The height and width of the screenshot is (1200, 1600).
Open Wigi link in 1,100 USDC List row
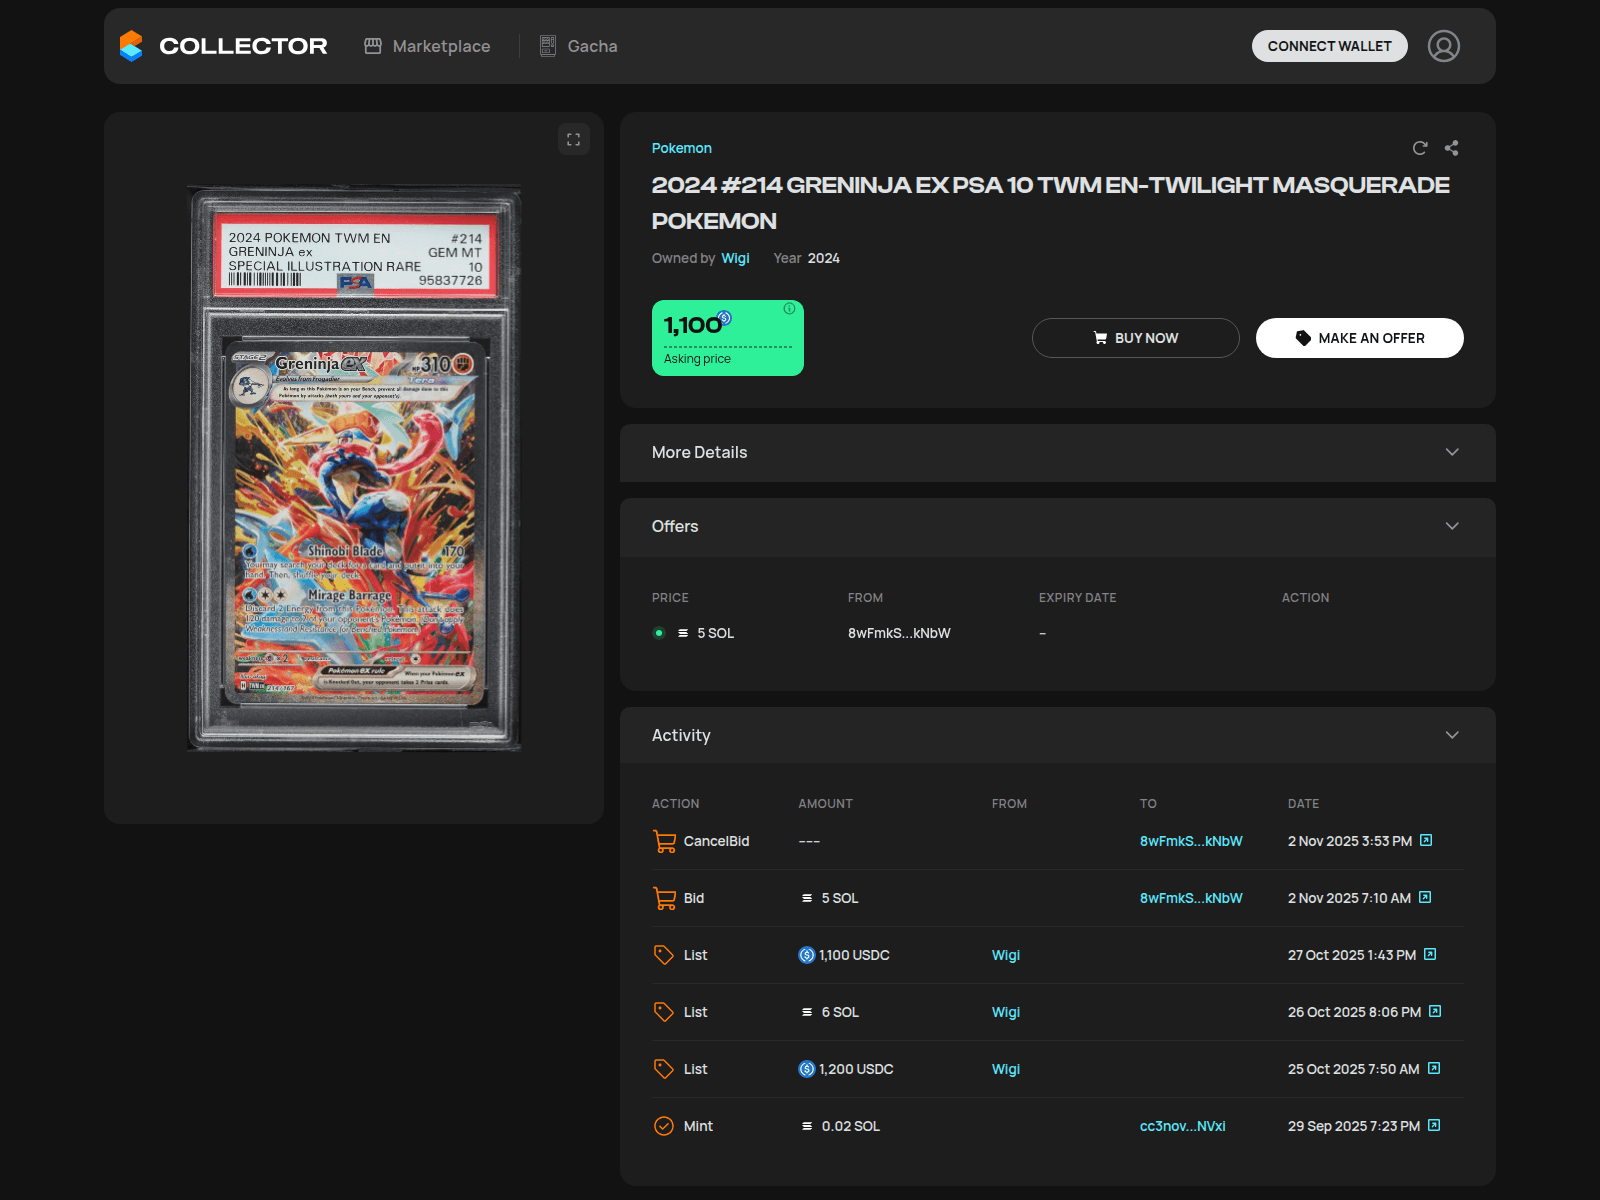click(x=1006, y=955)
